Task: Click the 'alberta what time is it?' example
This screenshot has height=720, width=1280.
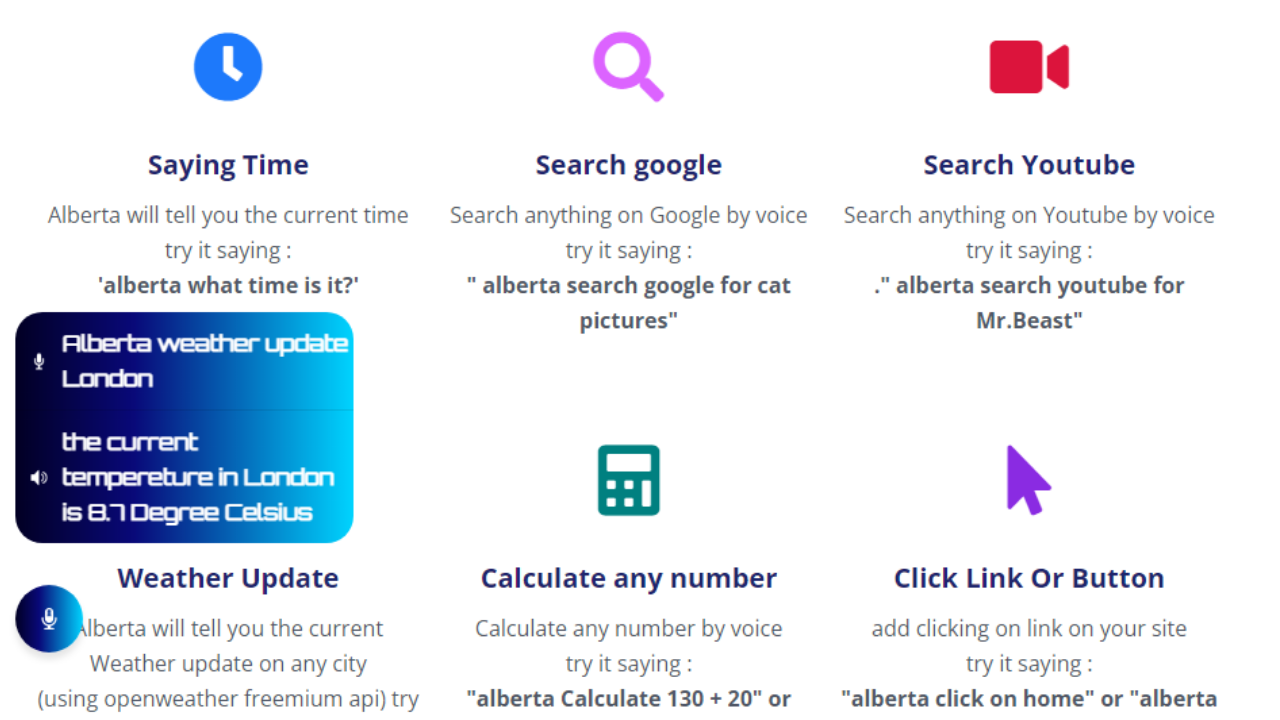Action: coord(228,285)
